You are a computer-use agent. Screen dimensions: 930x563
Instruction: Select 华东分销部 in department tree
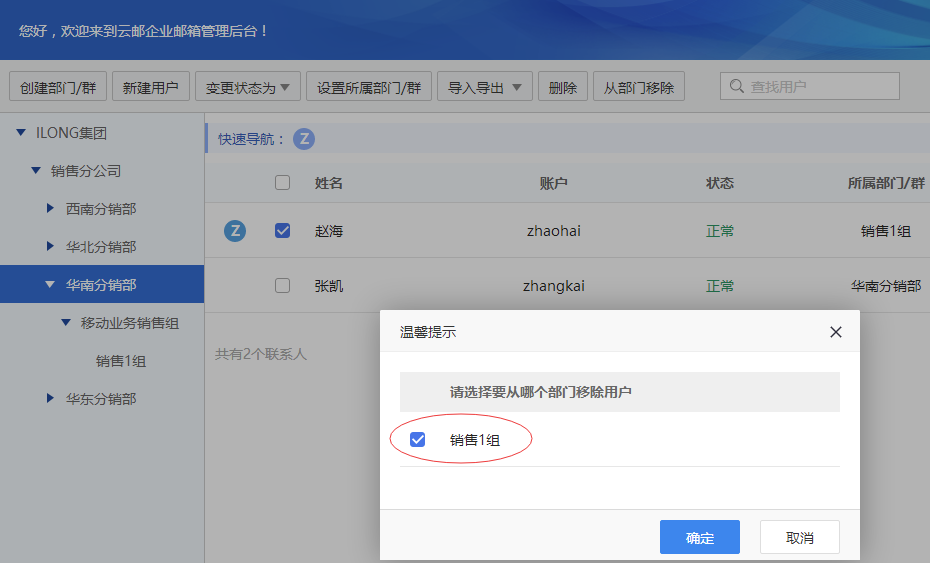coord(101,399)
